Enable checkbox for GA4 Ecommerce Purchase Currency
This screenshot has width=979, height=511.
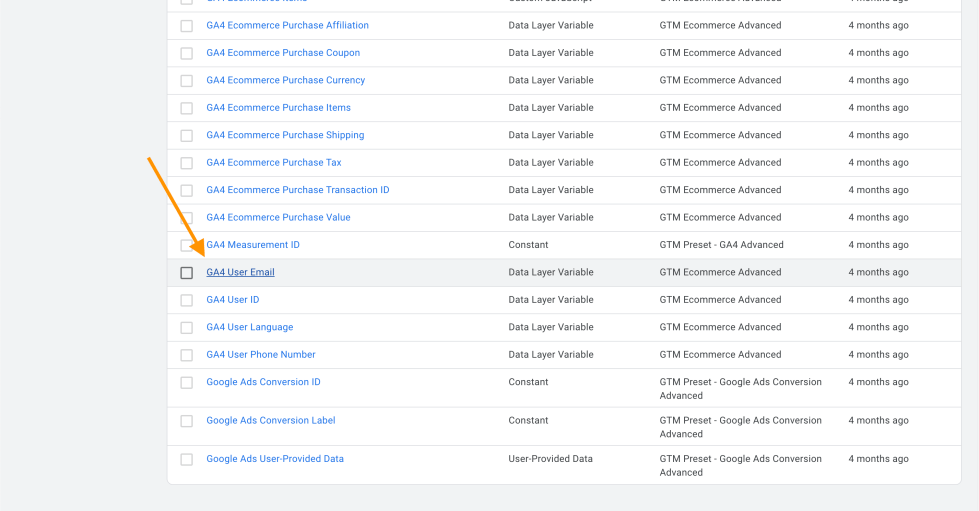pyautogui.click(x=187, y=81)
